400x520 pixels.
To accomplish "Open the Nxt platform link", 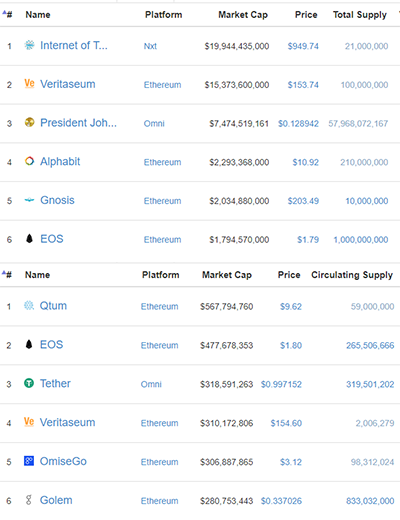I will [150, 46].
